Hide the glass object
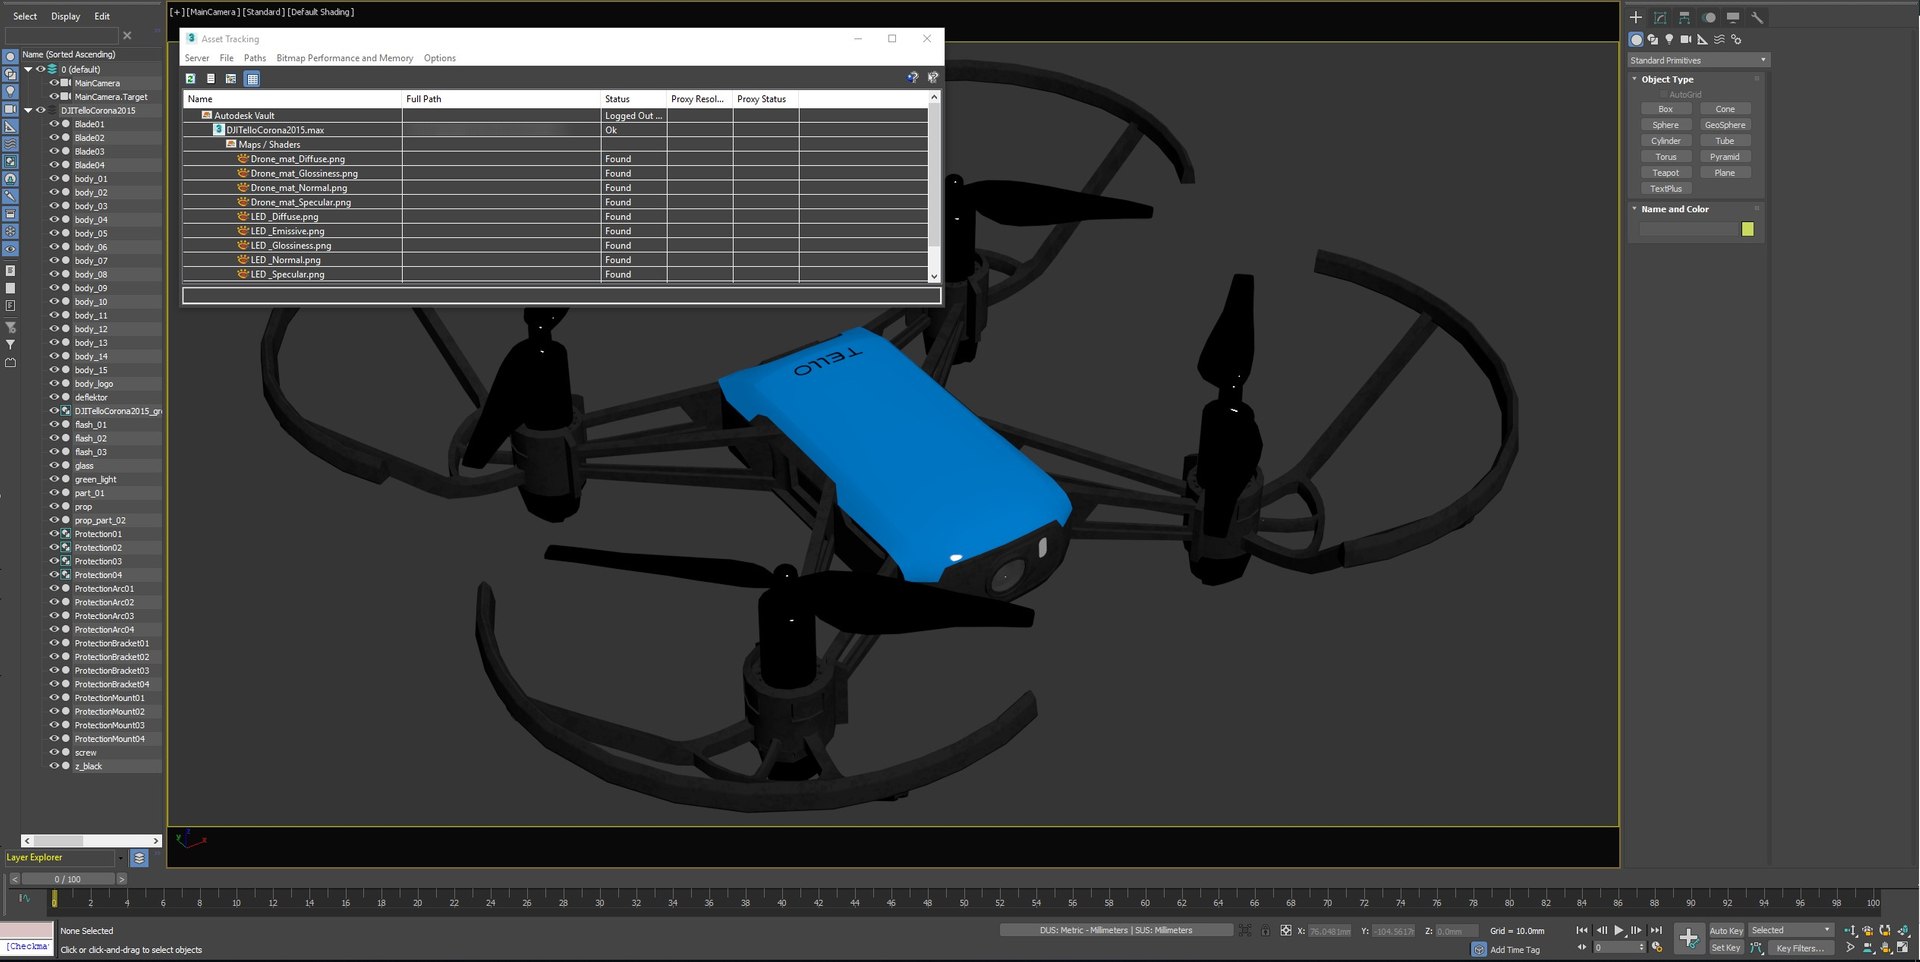1920x962 pixels. [x=54, y=465]
